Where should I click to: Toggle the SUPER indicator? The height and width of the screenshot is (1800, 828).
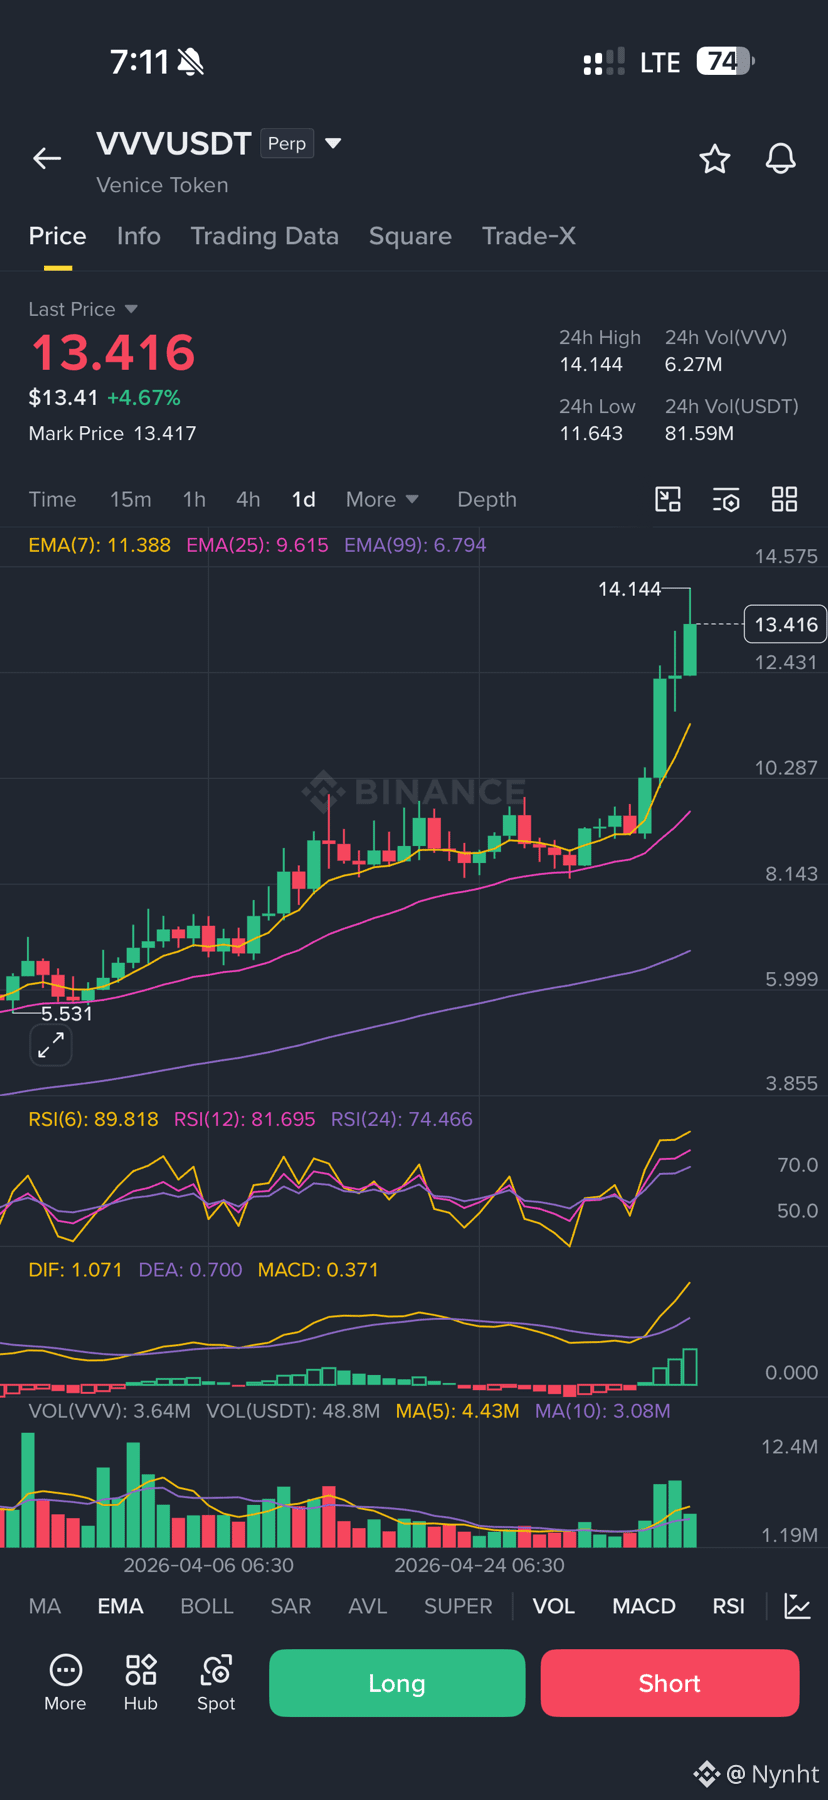[x=458, y=1606]
